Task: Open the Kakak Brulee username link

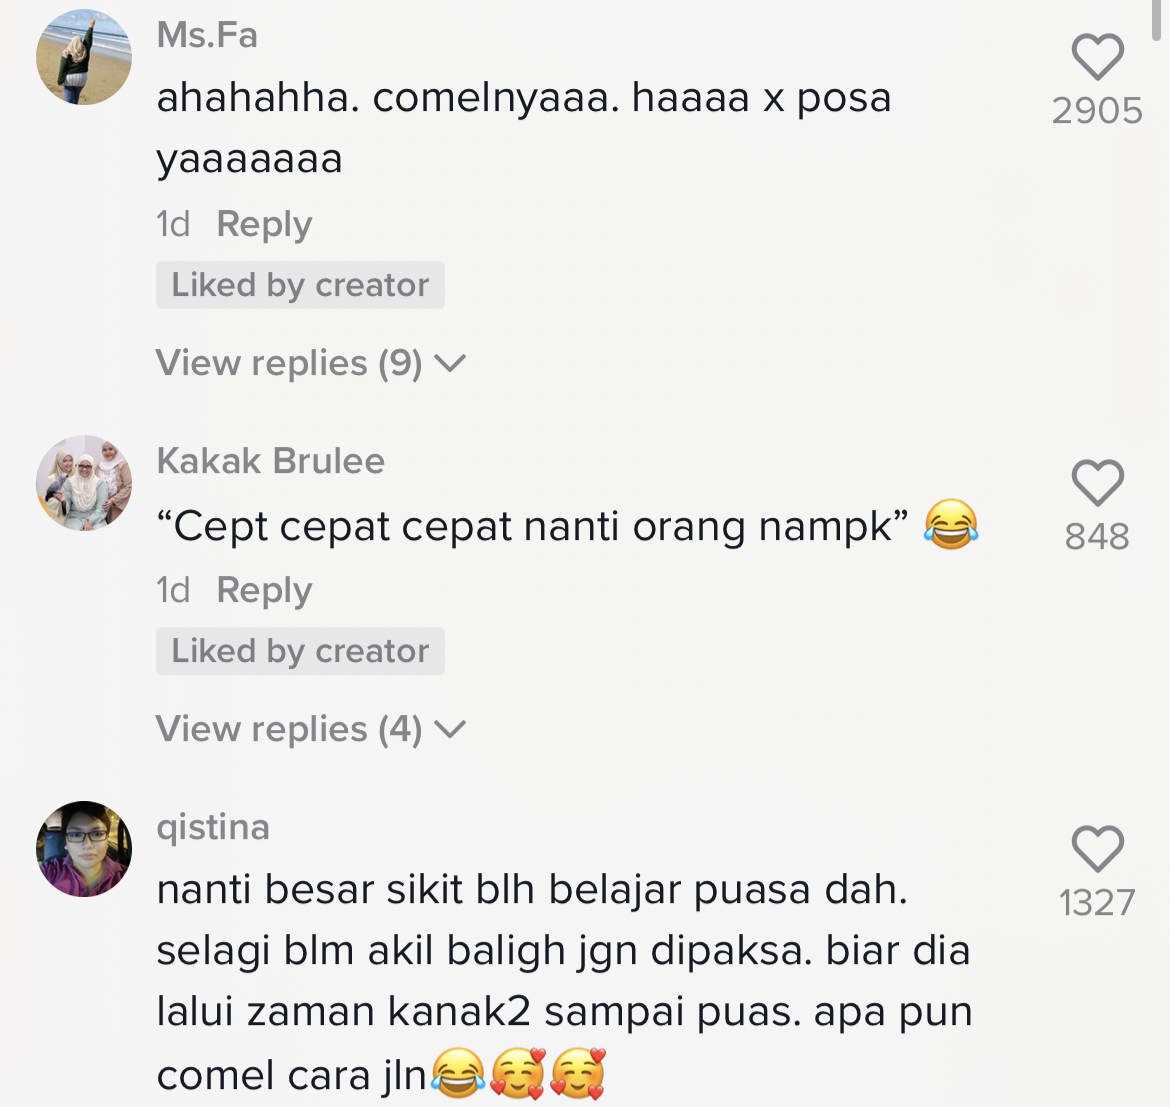Action: click(270, 461)
